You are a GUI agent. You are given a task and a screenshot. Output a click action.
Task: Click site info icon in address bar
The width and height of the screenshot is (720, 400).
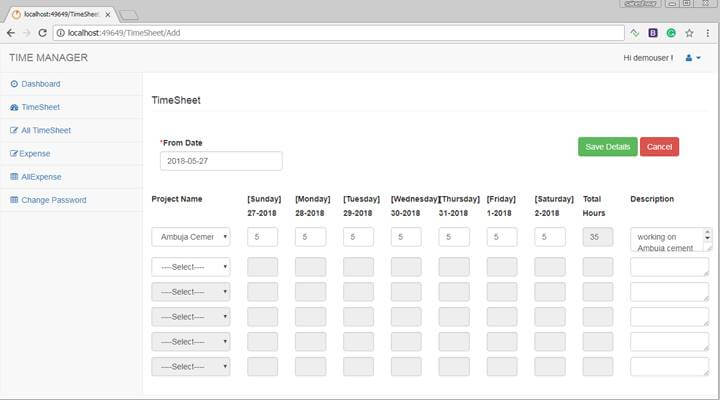pyautogui.click(x=61, y=33)
